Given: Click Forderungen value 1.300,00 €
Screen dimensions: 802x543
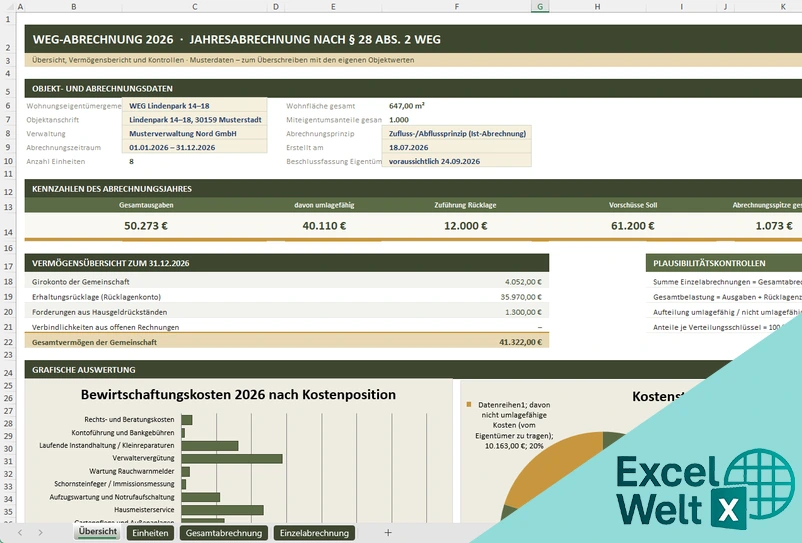Looking at the screenshot, I should (523, 312).
